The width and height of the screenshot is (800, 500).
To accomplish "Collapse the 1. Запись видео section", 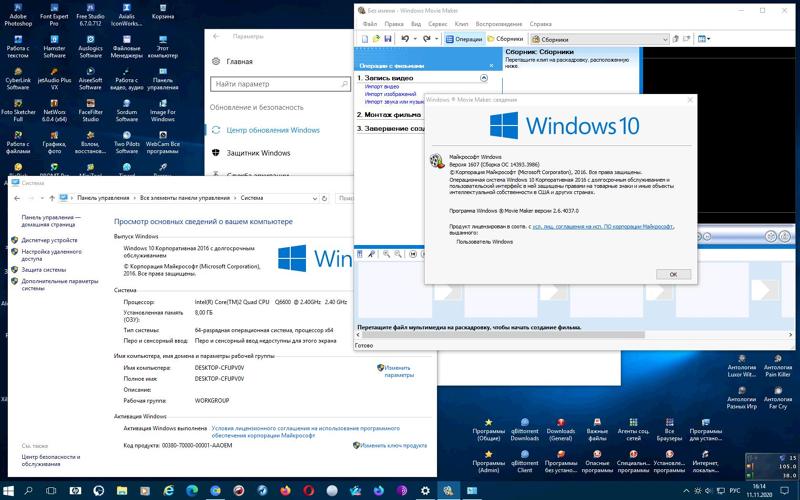I will tap(484, 78).
